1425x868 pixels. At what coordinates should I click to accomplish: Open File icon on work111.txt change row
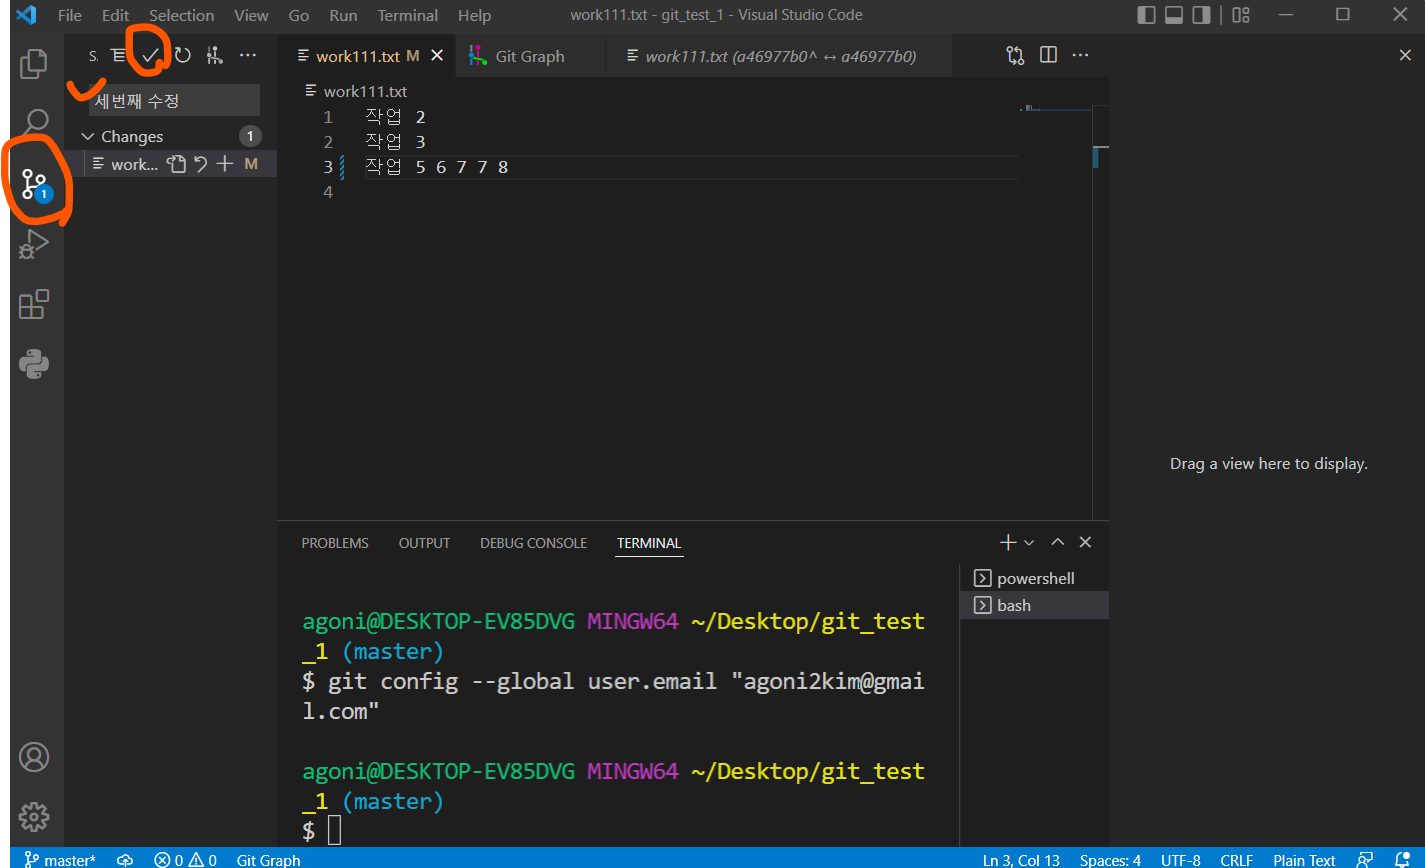click(177, 164)
